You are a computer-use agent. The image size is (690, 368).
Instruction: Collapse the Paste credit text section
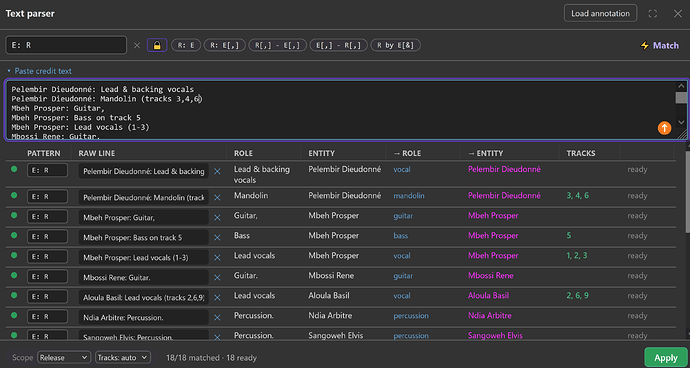pos(40,71)
